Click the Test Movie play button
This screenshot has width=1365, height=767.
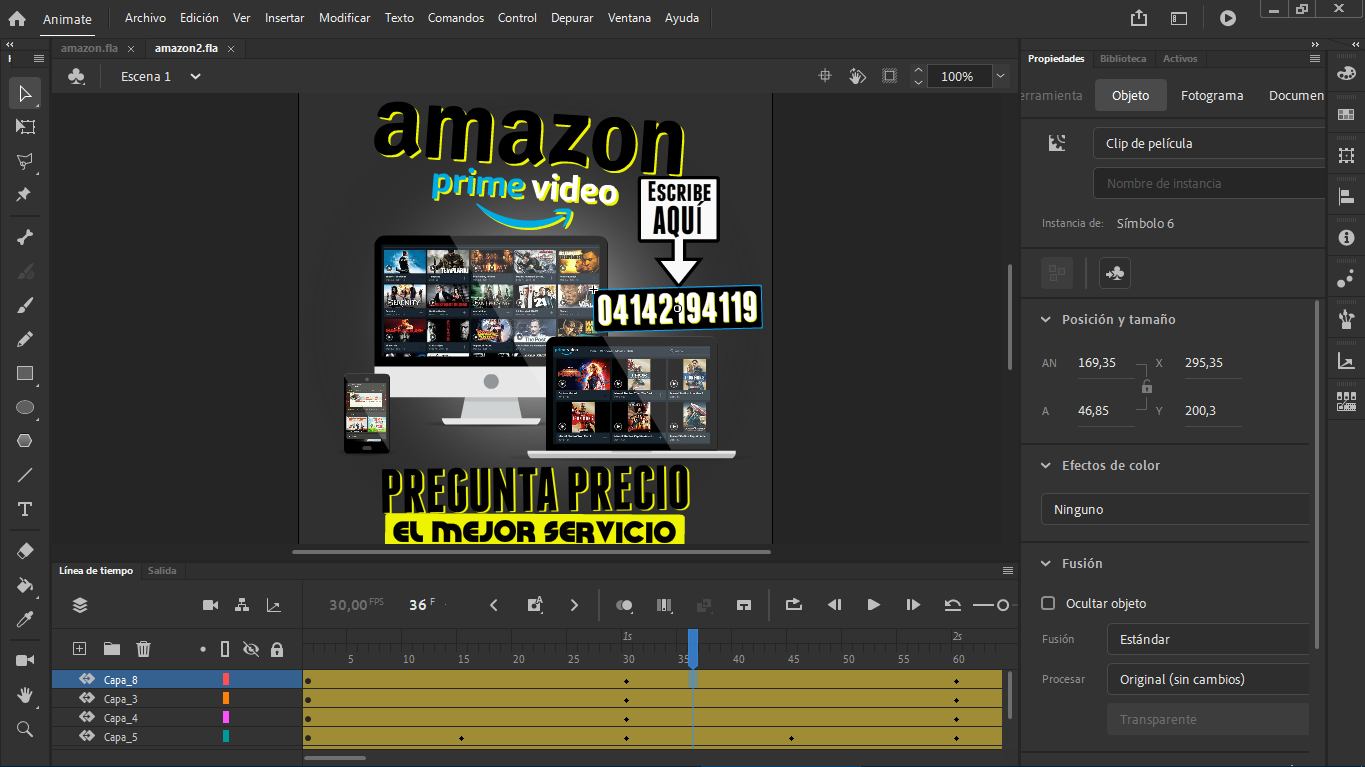pyautogui.click(x=1228, y=18)
